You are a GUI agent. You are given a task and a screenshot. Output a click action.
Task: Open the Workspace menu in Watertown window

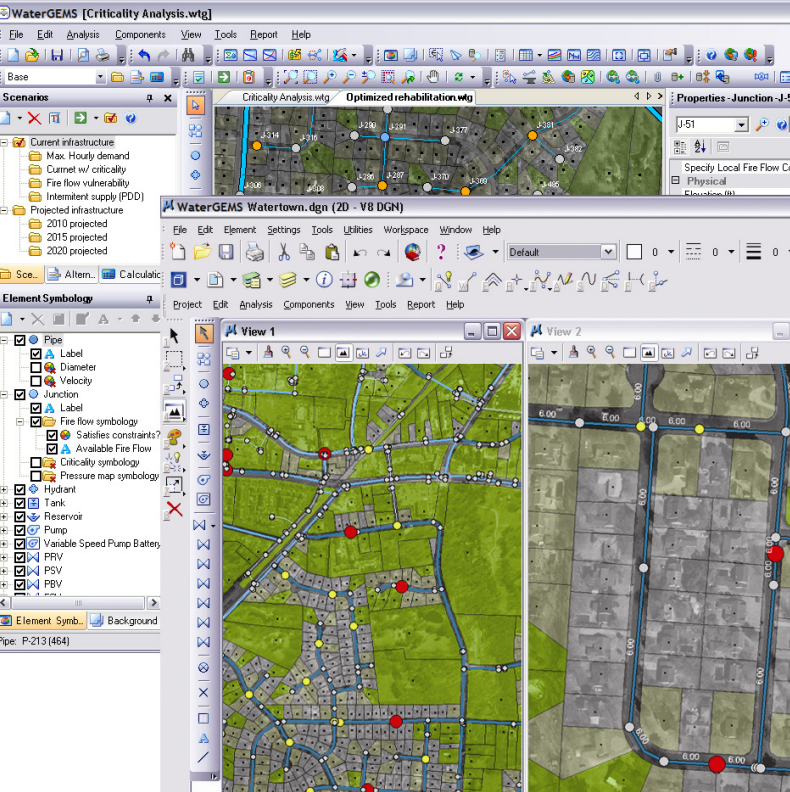406,230
